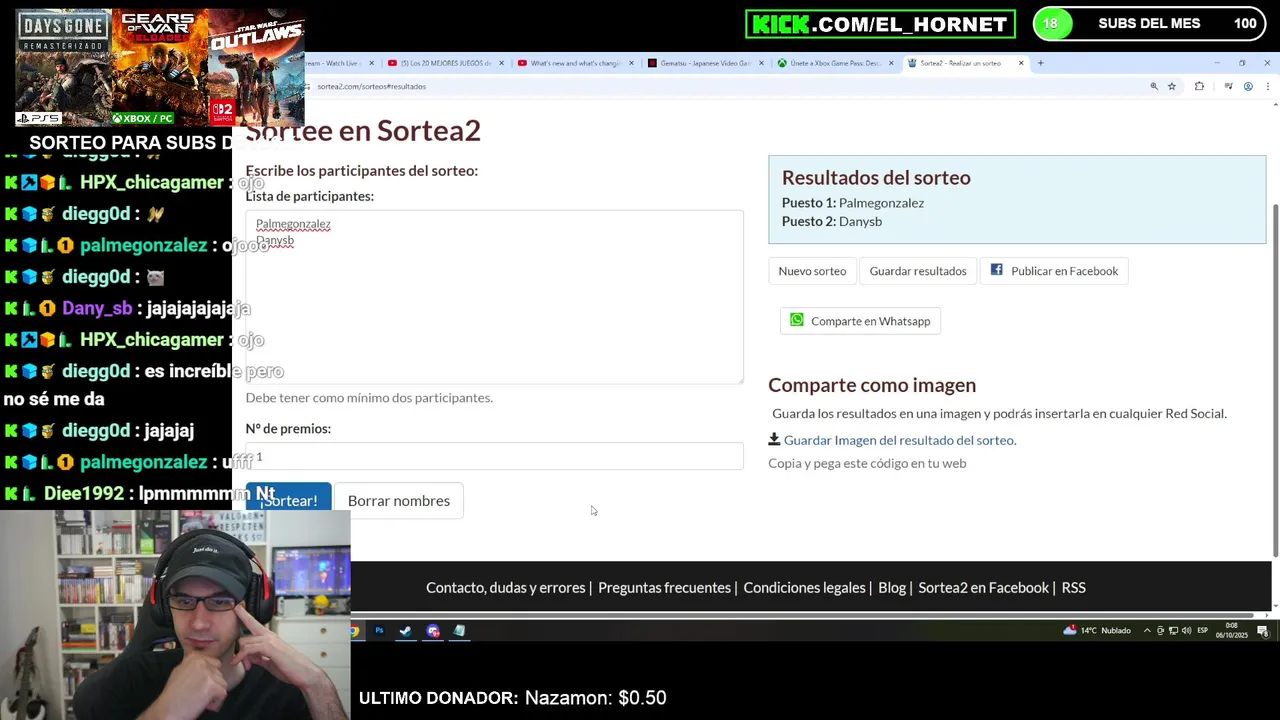Click Puesto 1: Palmegonzalez result
This screenshot has width=1280, height=720.
tap(853, 203)
